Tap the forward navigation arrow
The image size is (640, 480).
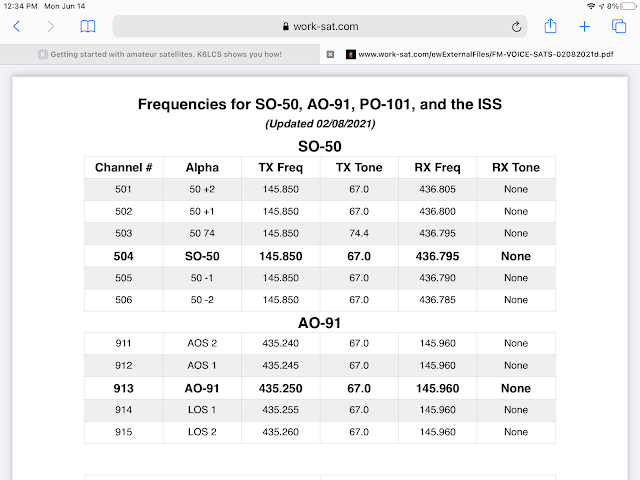pos(51,27)
